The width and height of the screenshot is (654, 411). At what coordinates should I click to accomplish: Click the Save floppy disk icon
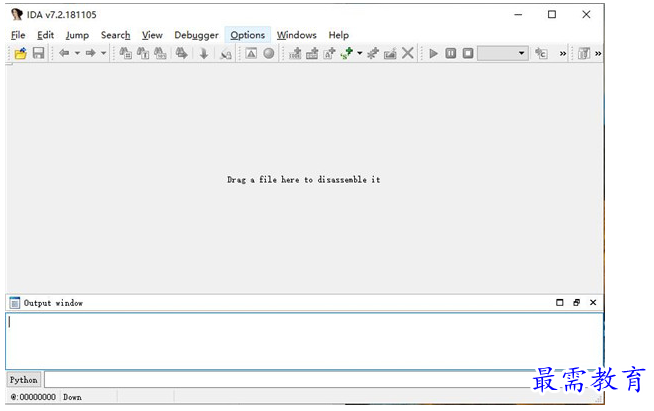tap(38, 53)
